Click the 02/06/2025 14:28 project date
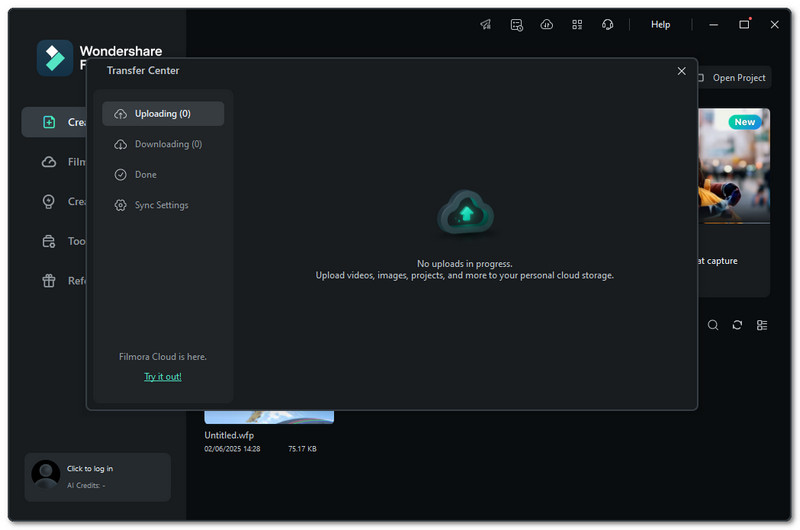This screenshot has height=530, width=800. 232,449
